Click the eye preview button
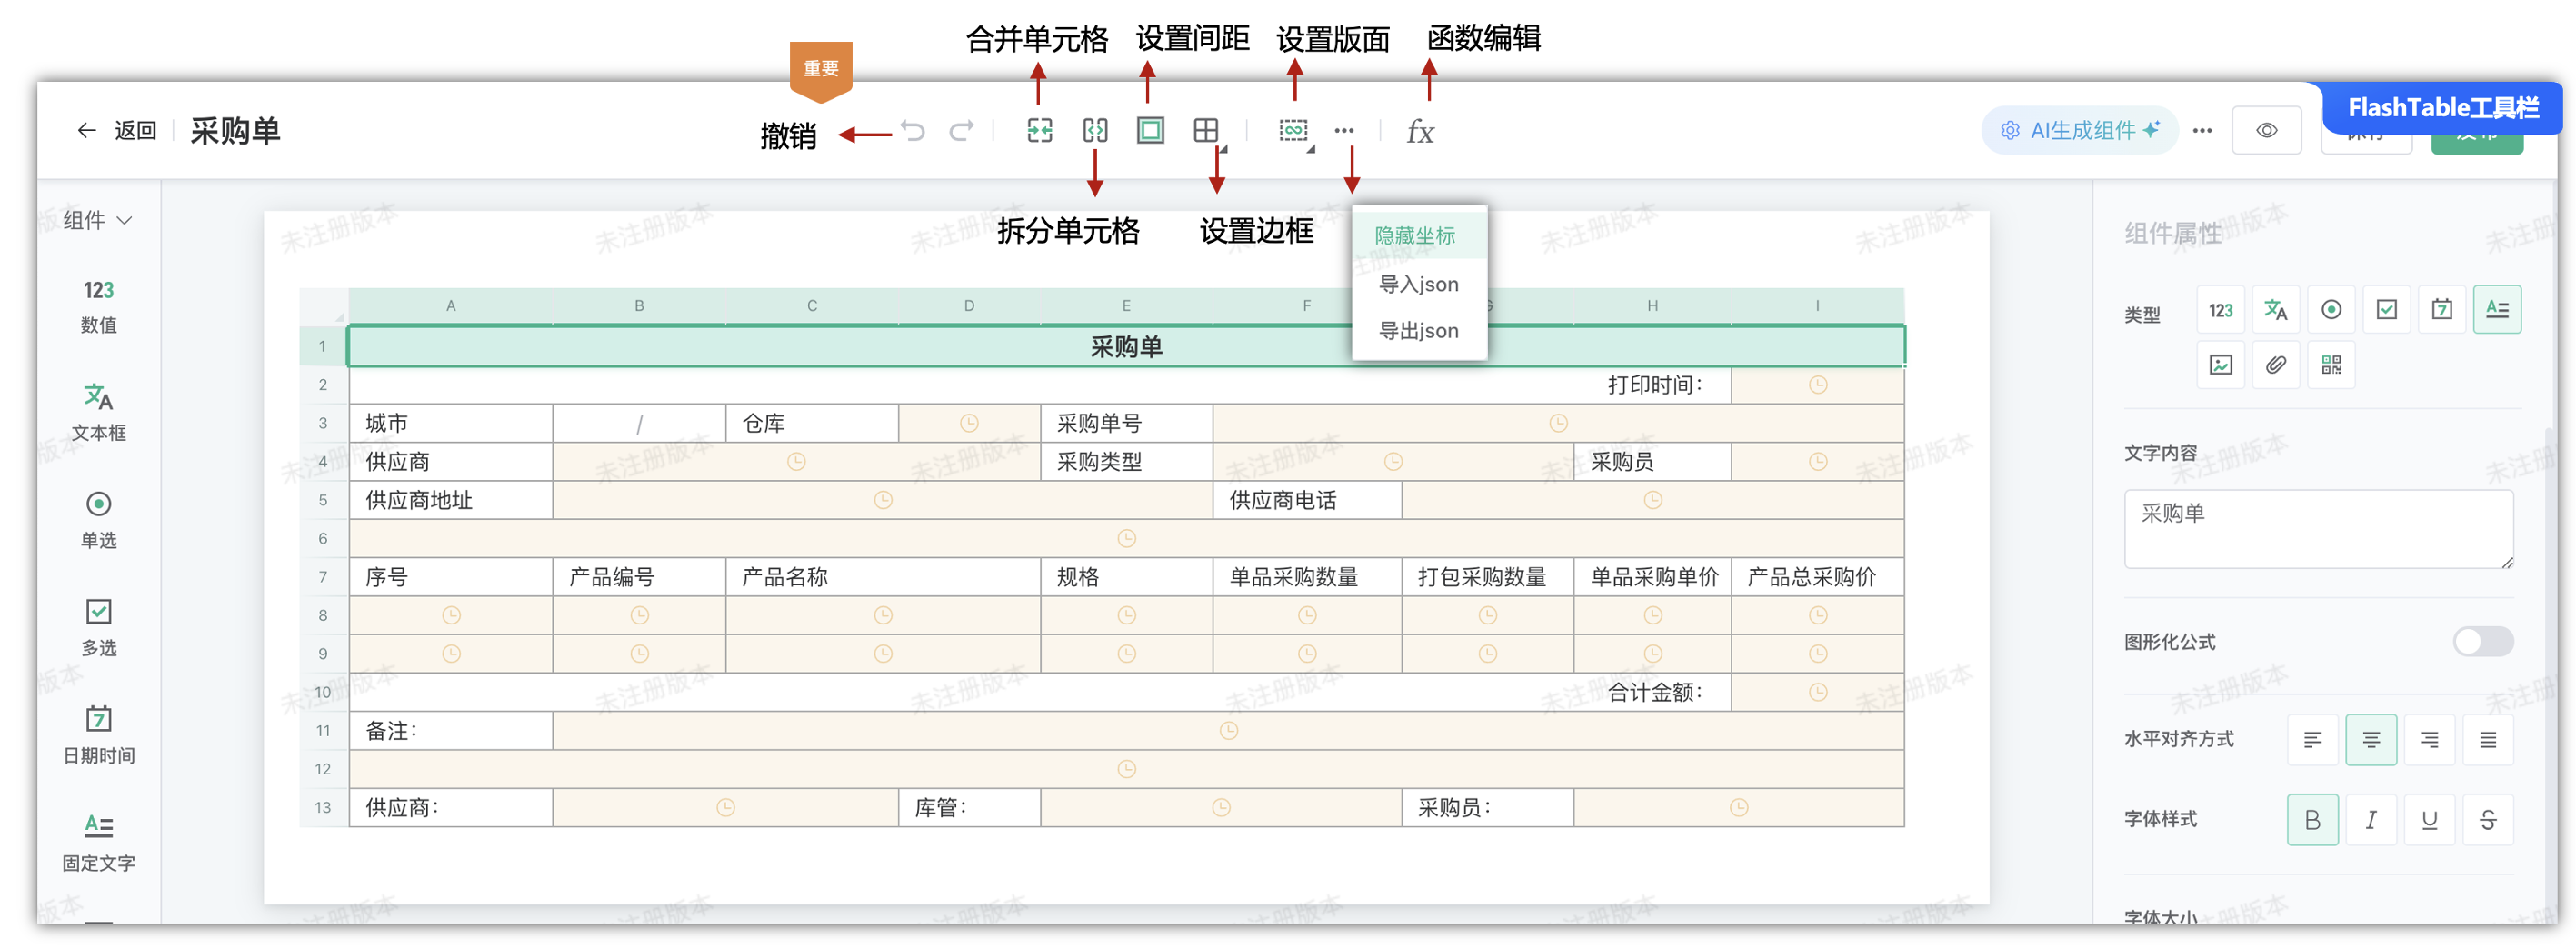Screen dimensions: 2576x949 pyautogui.click(x=2266, y=131)
